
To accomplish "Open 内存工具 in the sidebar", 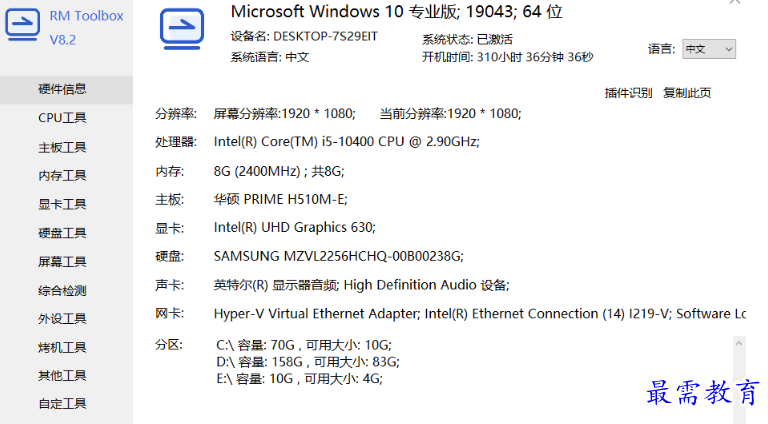I will 62,176.
